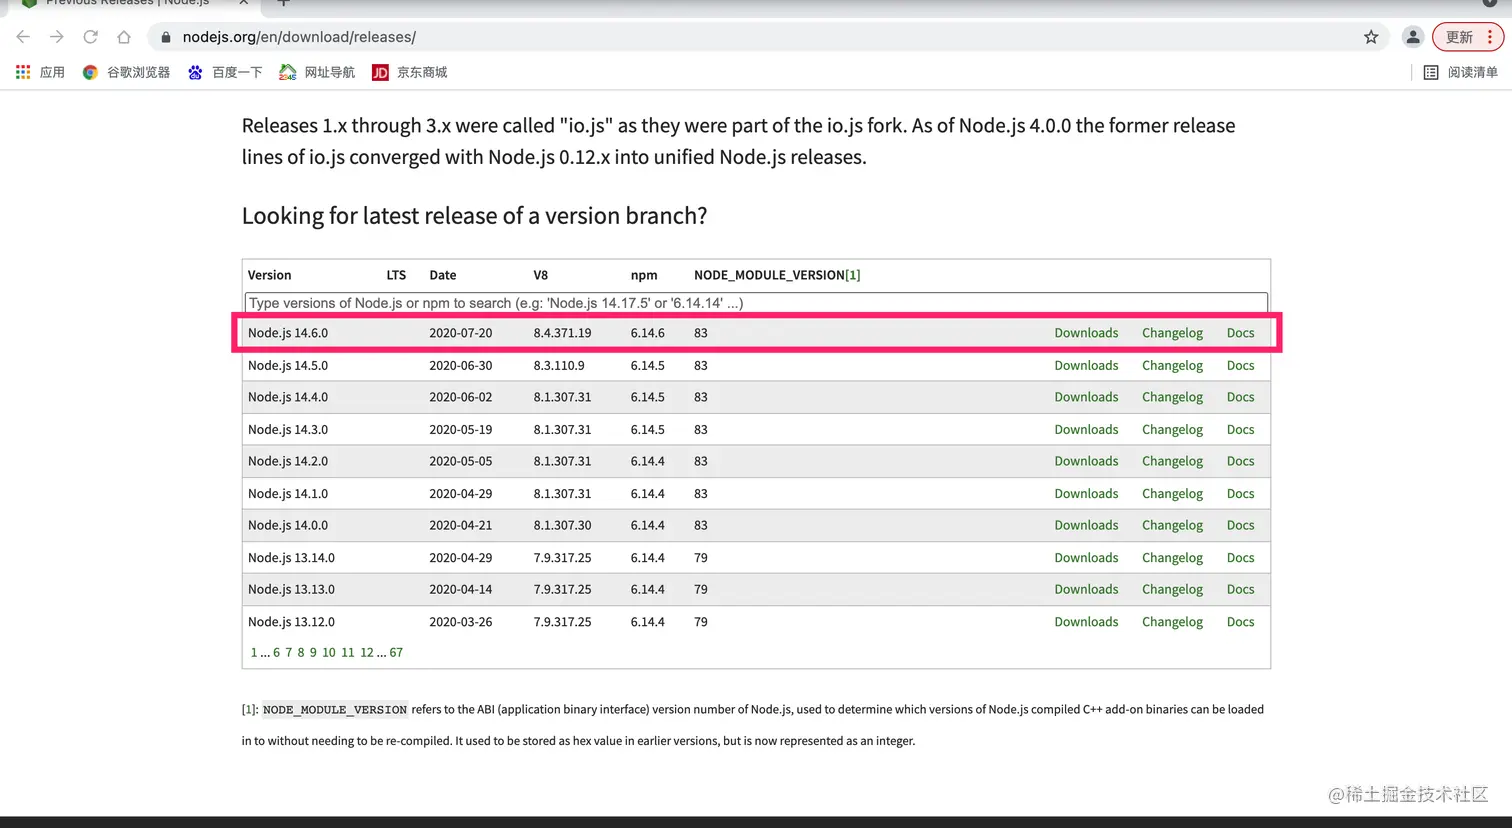Click the Date column header
1512x828 pixels.
click(443, 275)
